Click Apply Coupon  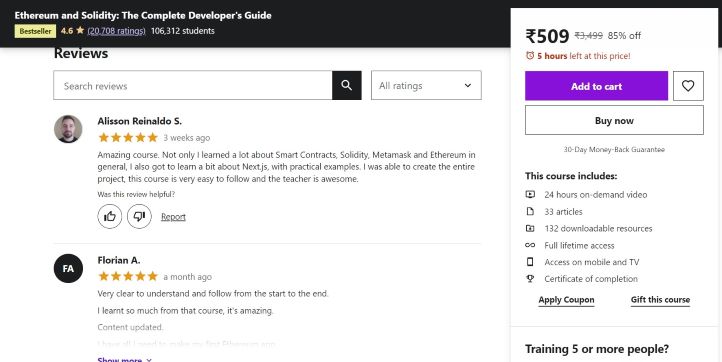click(x=566, y=300)
